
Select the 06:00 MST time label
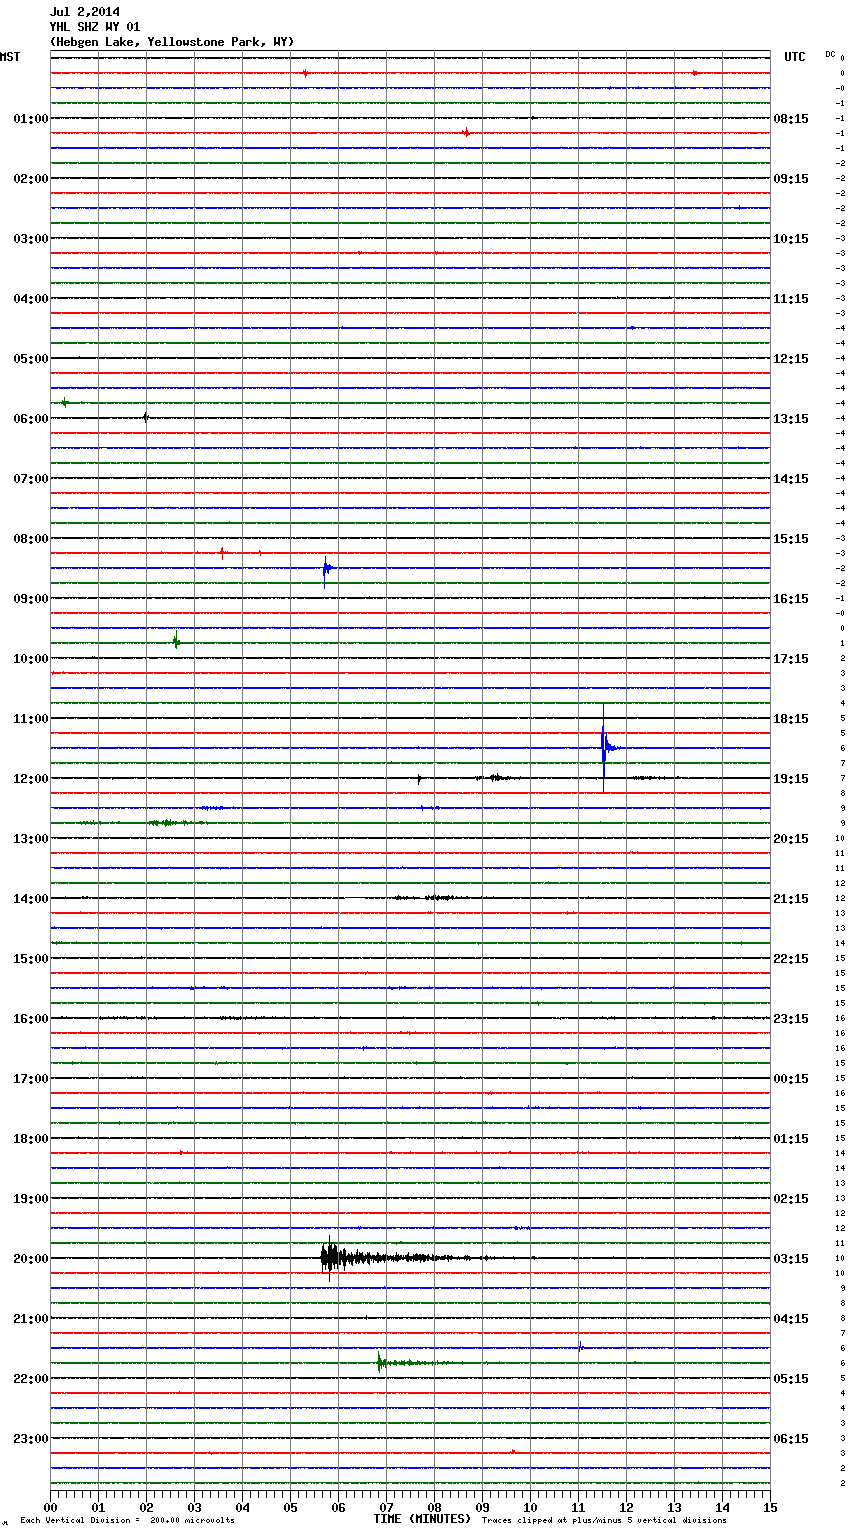[x=31, y=418]
